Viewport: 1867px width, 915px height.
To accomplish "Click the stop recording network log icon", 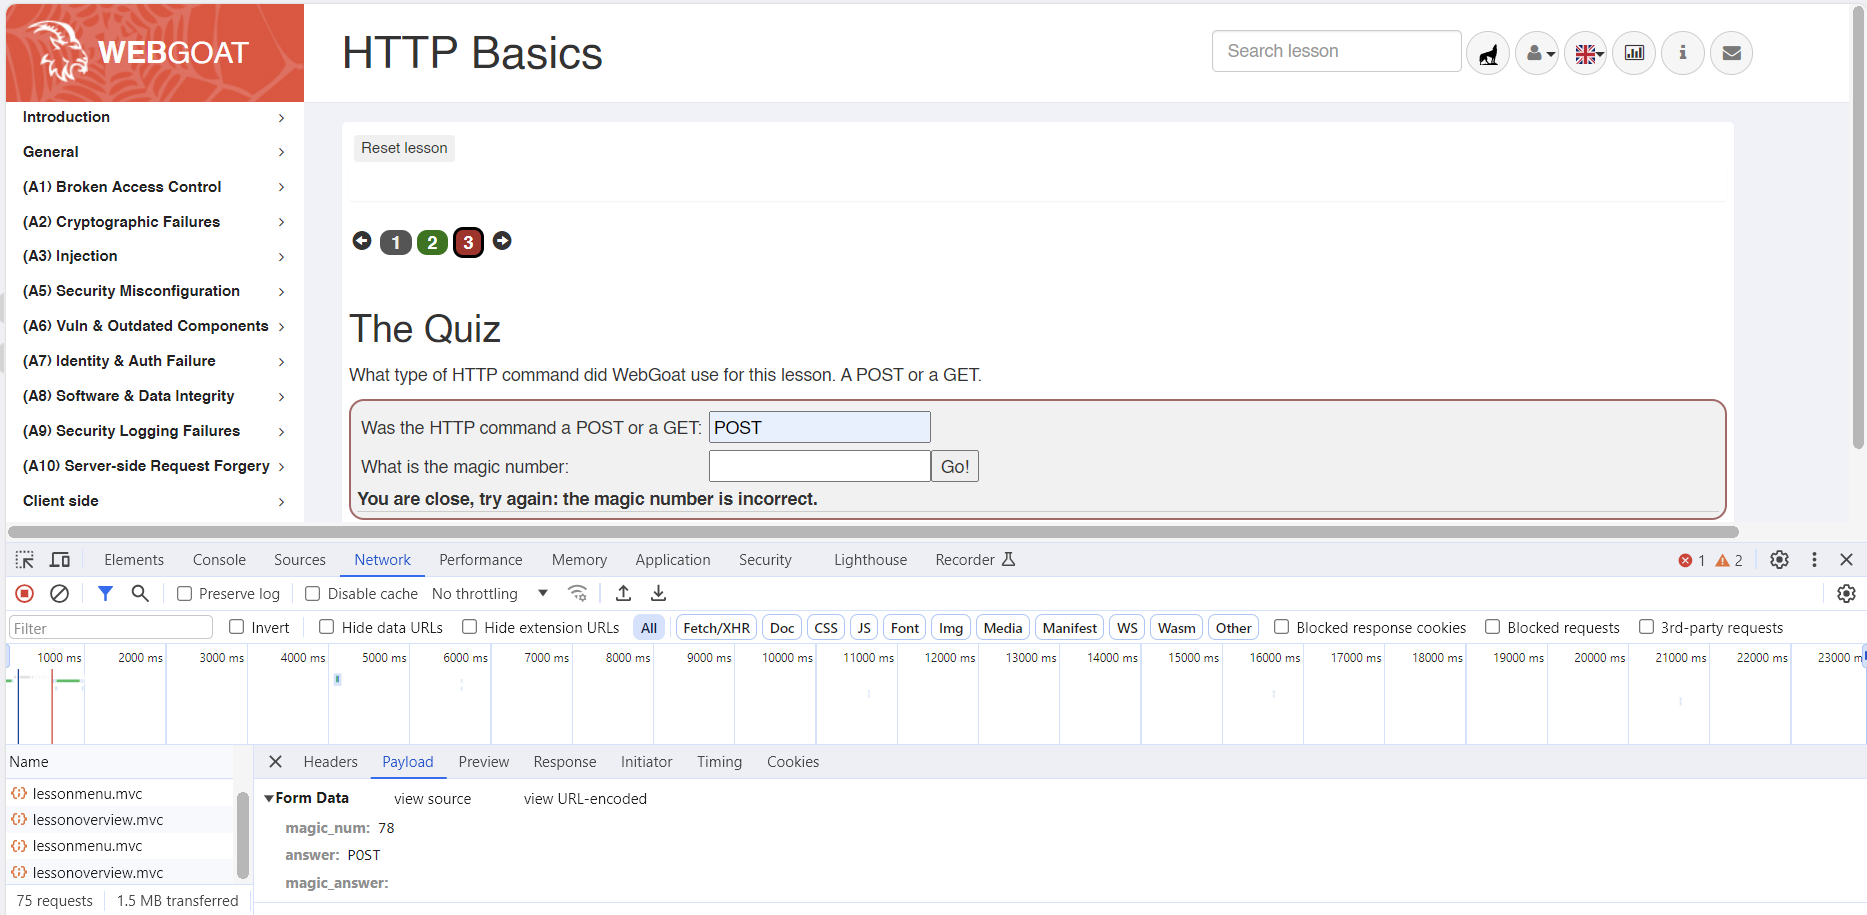I will tap(25, 594).
